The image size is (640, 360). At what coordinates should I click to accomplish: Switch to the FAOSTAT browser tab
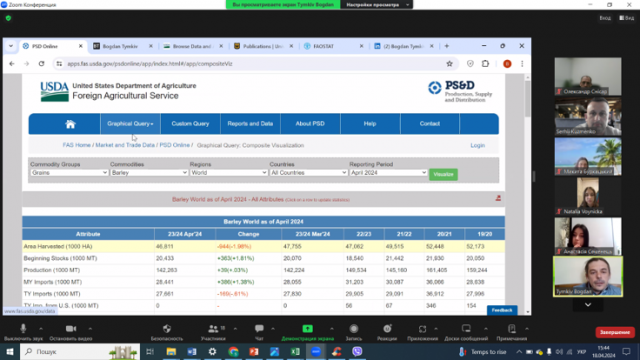click(x=332, y=46)
